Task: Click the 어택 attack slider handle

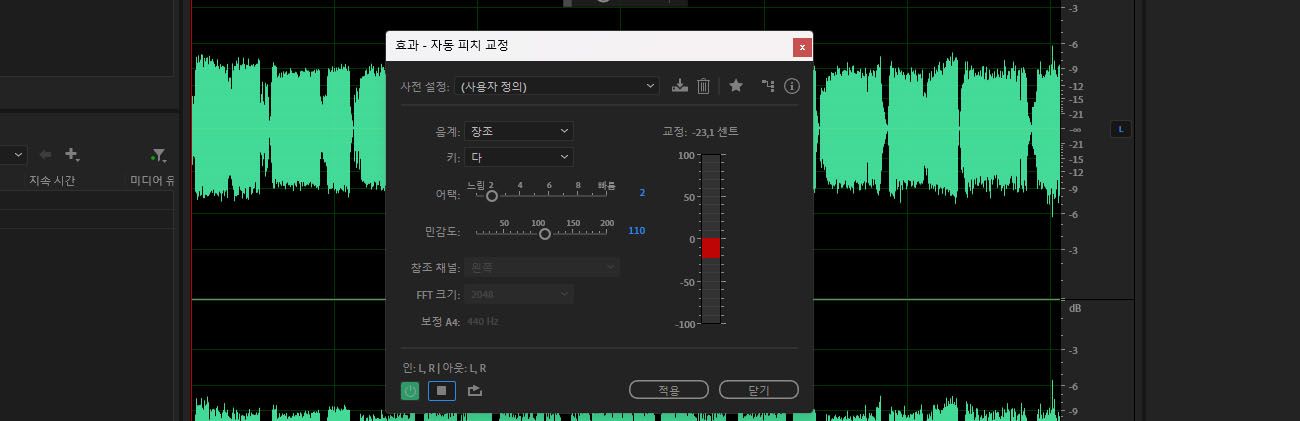Action: coord(492,196)
